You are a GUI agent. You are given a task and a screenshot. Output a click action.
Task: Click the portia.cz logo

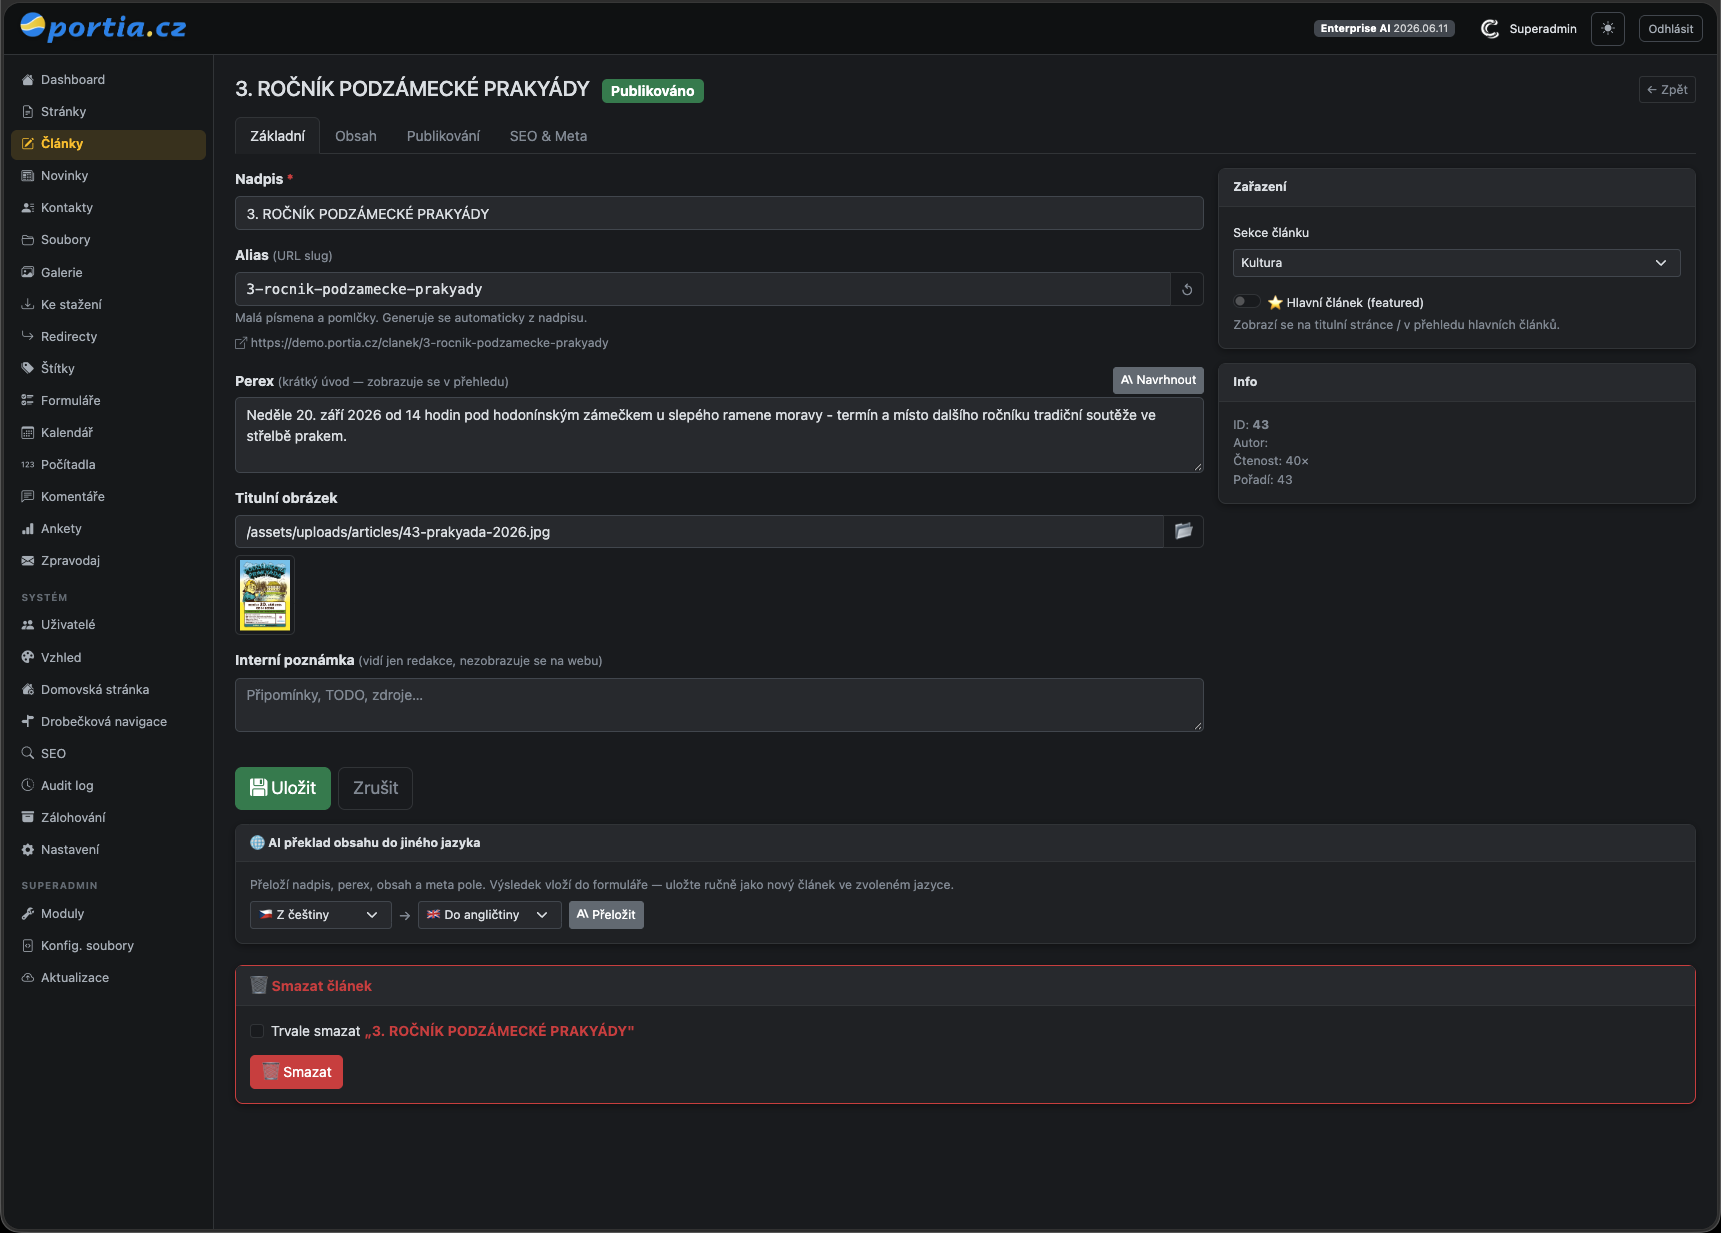pyautogui.click(x=103, y=27)
